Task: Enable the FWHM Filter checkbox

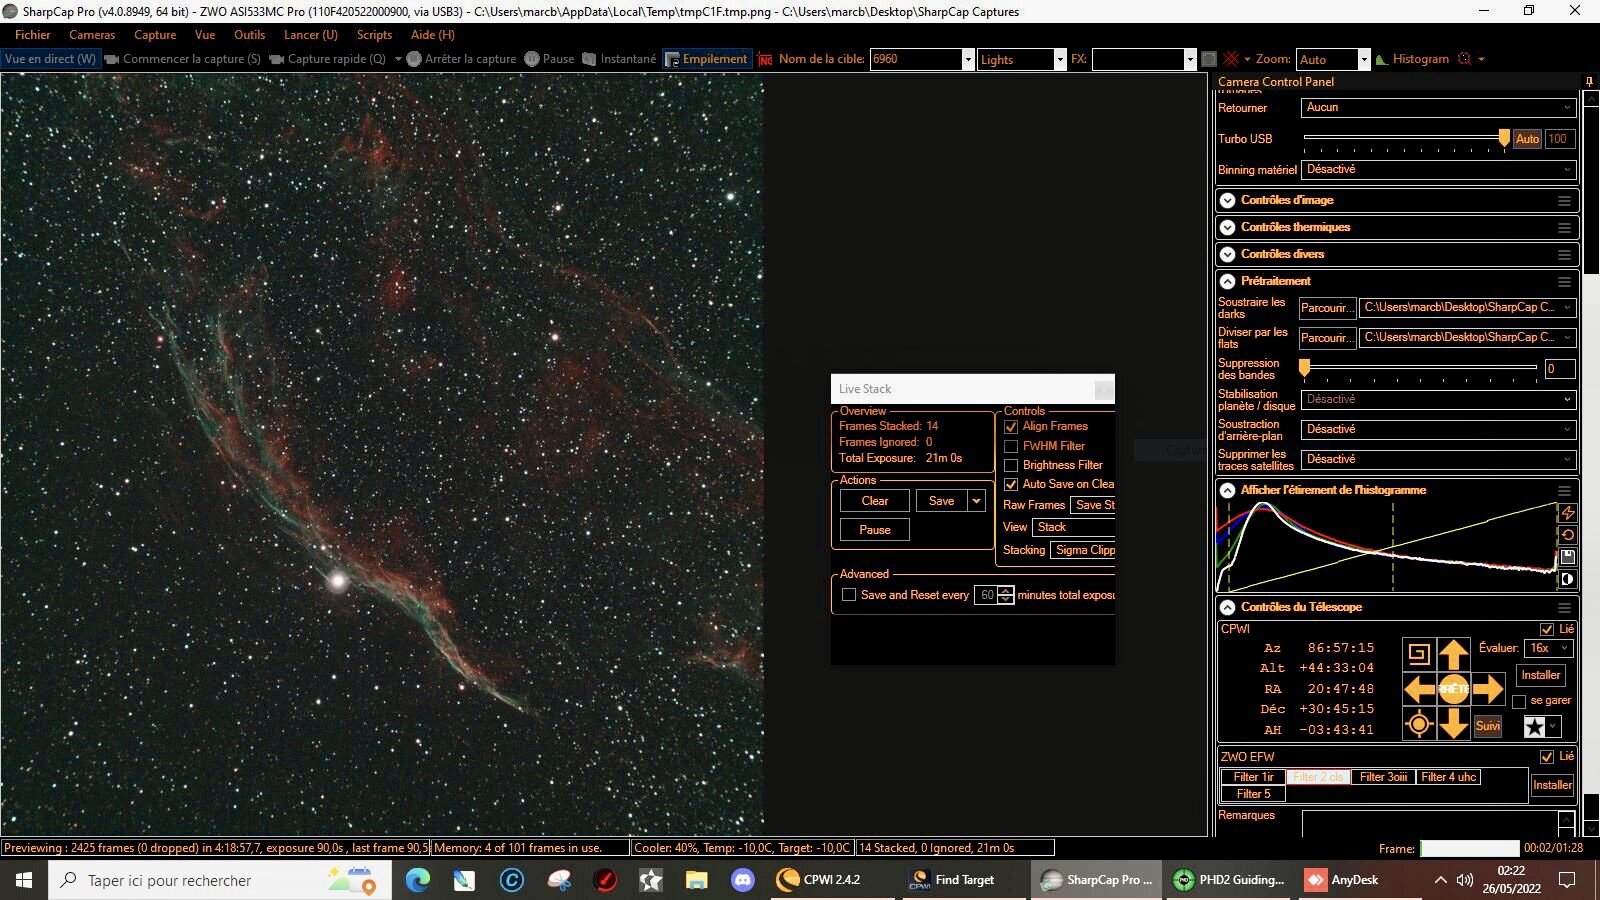Action: point(1011,446)
